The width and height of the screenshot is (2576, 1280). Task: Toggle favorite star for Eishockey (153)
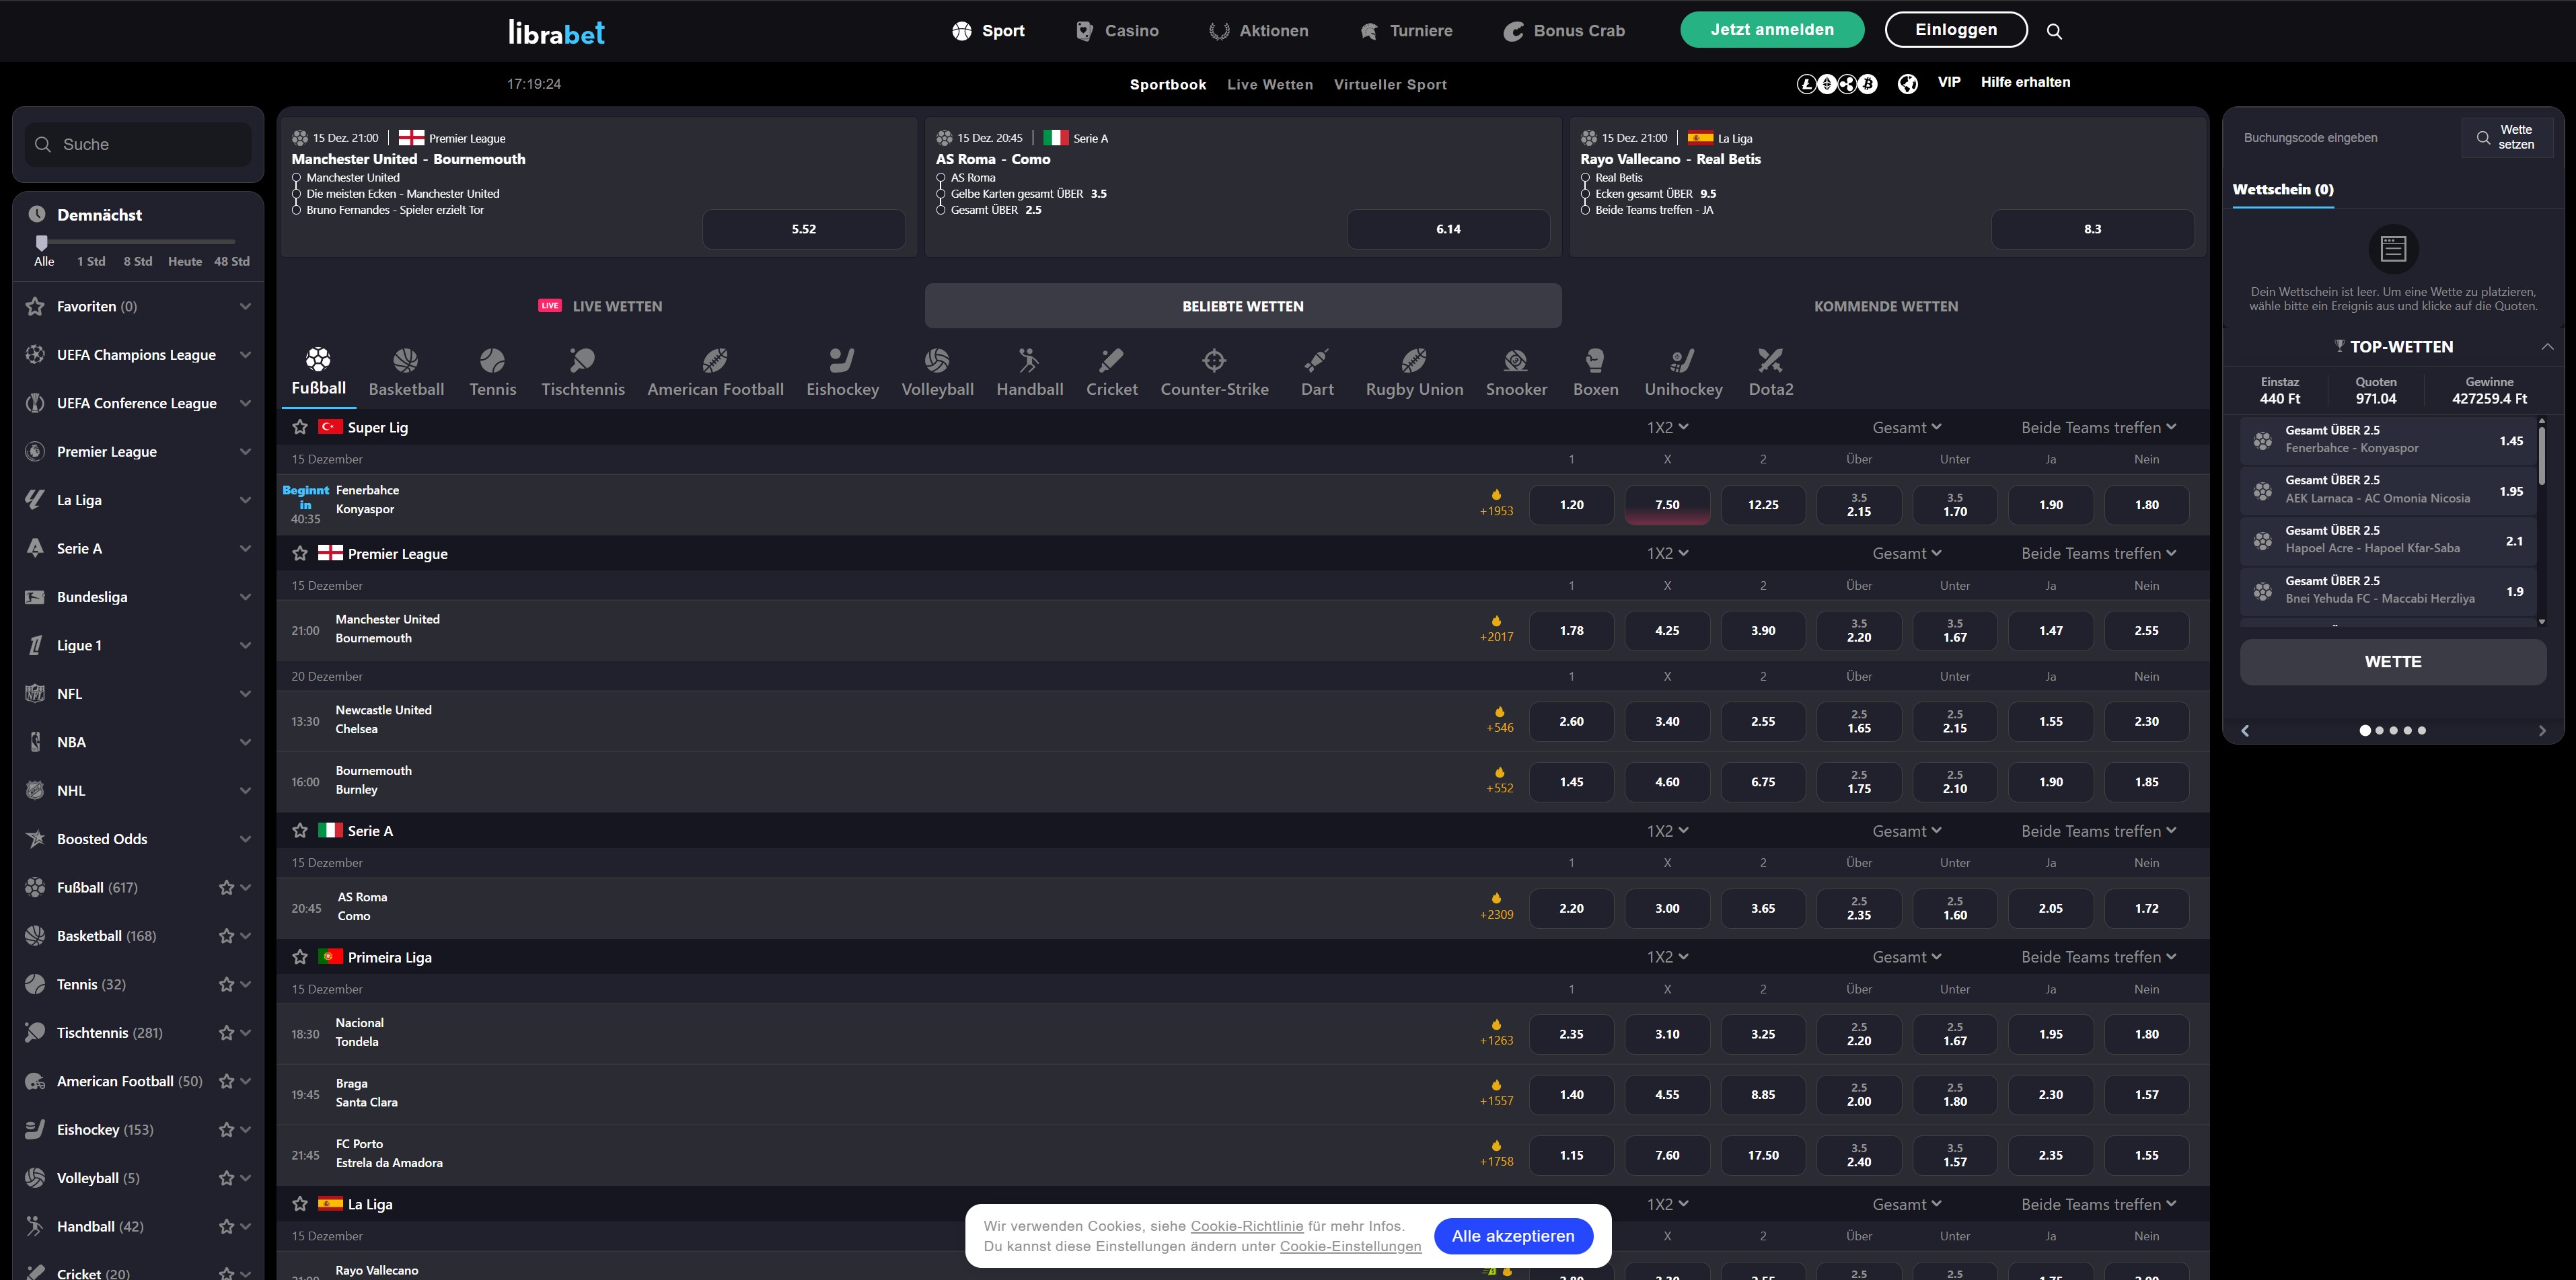pyautogui.click(x=226, y=1130)
